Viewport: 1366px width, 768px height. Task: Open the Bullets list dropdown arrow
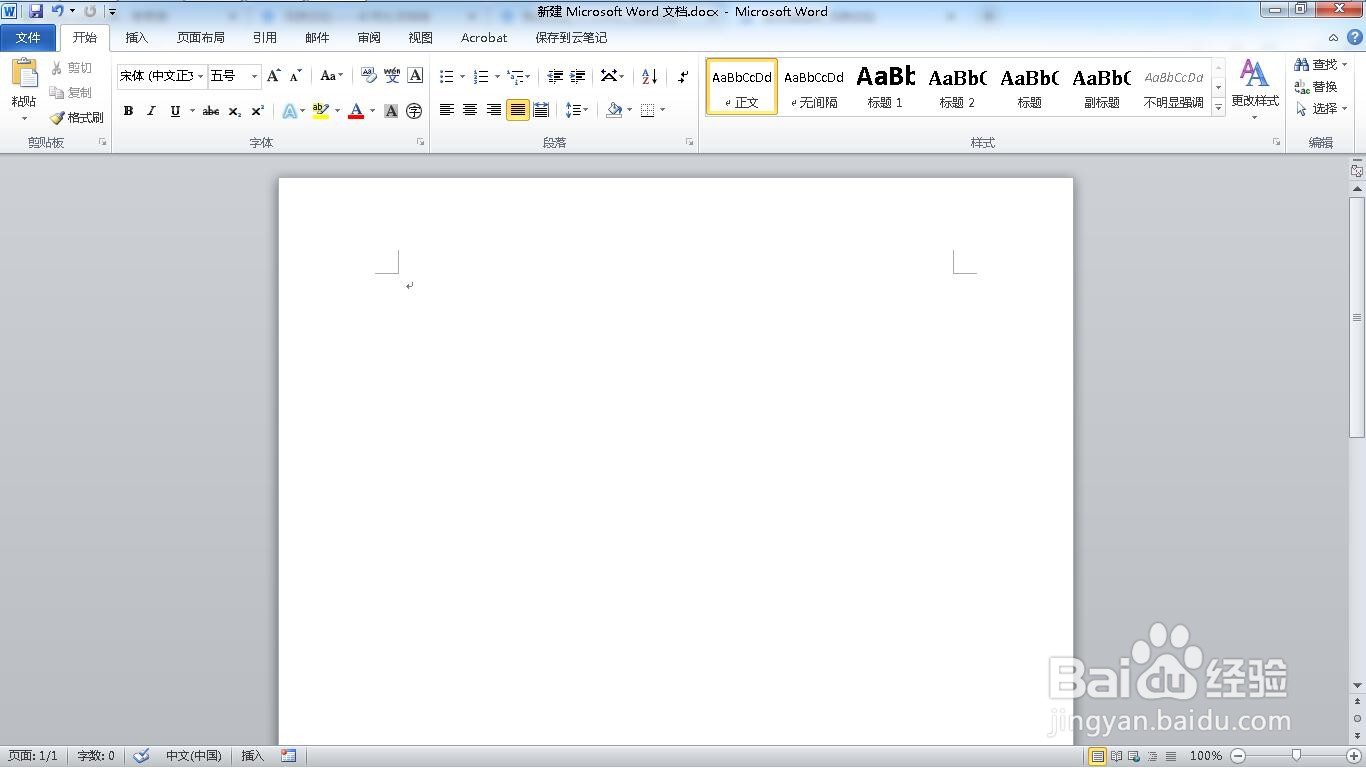462,77
